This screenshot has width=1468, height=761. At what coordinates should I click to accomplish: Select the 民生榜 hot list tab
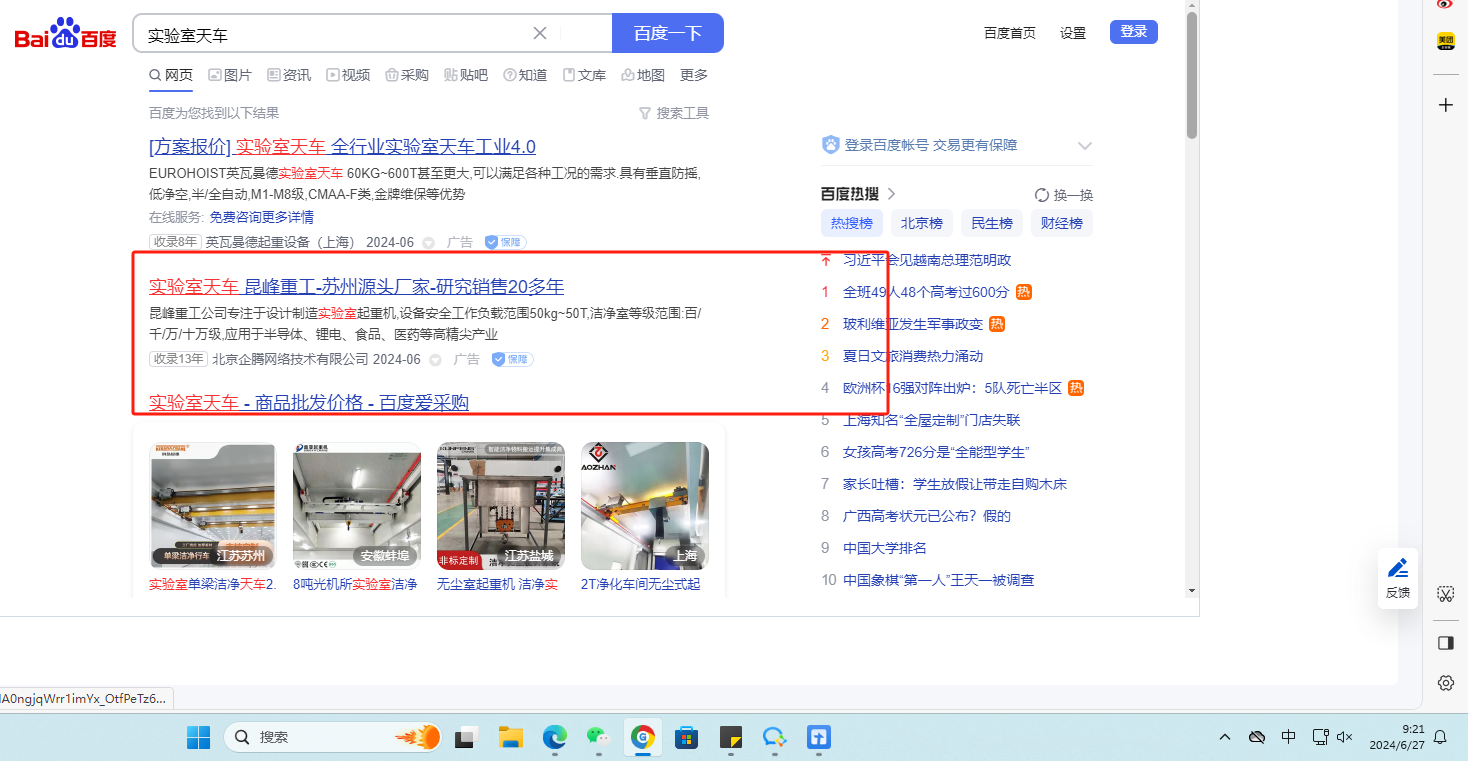click(992, 223)
